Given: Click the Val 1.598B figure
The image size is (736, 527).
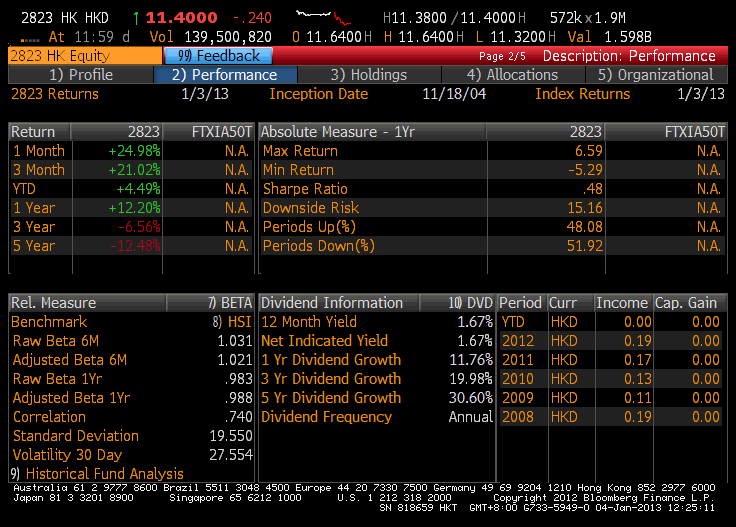Looking at the screenshot, I should pyautogui.click(x=609, y=37).
